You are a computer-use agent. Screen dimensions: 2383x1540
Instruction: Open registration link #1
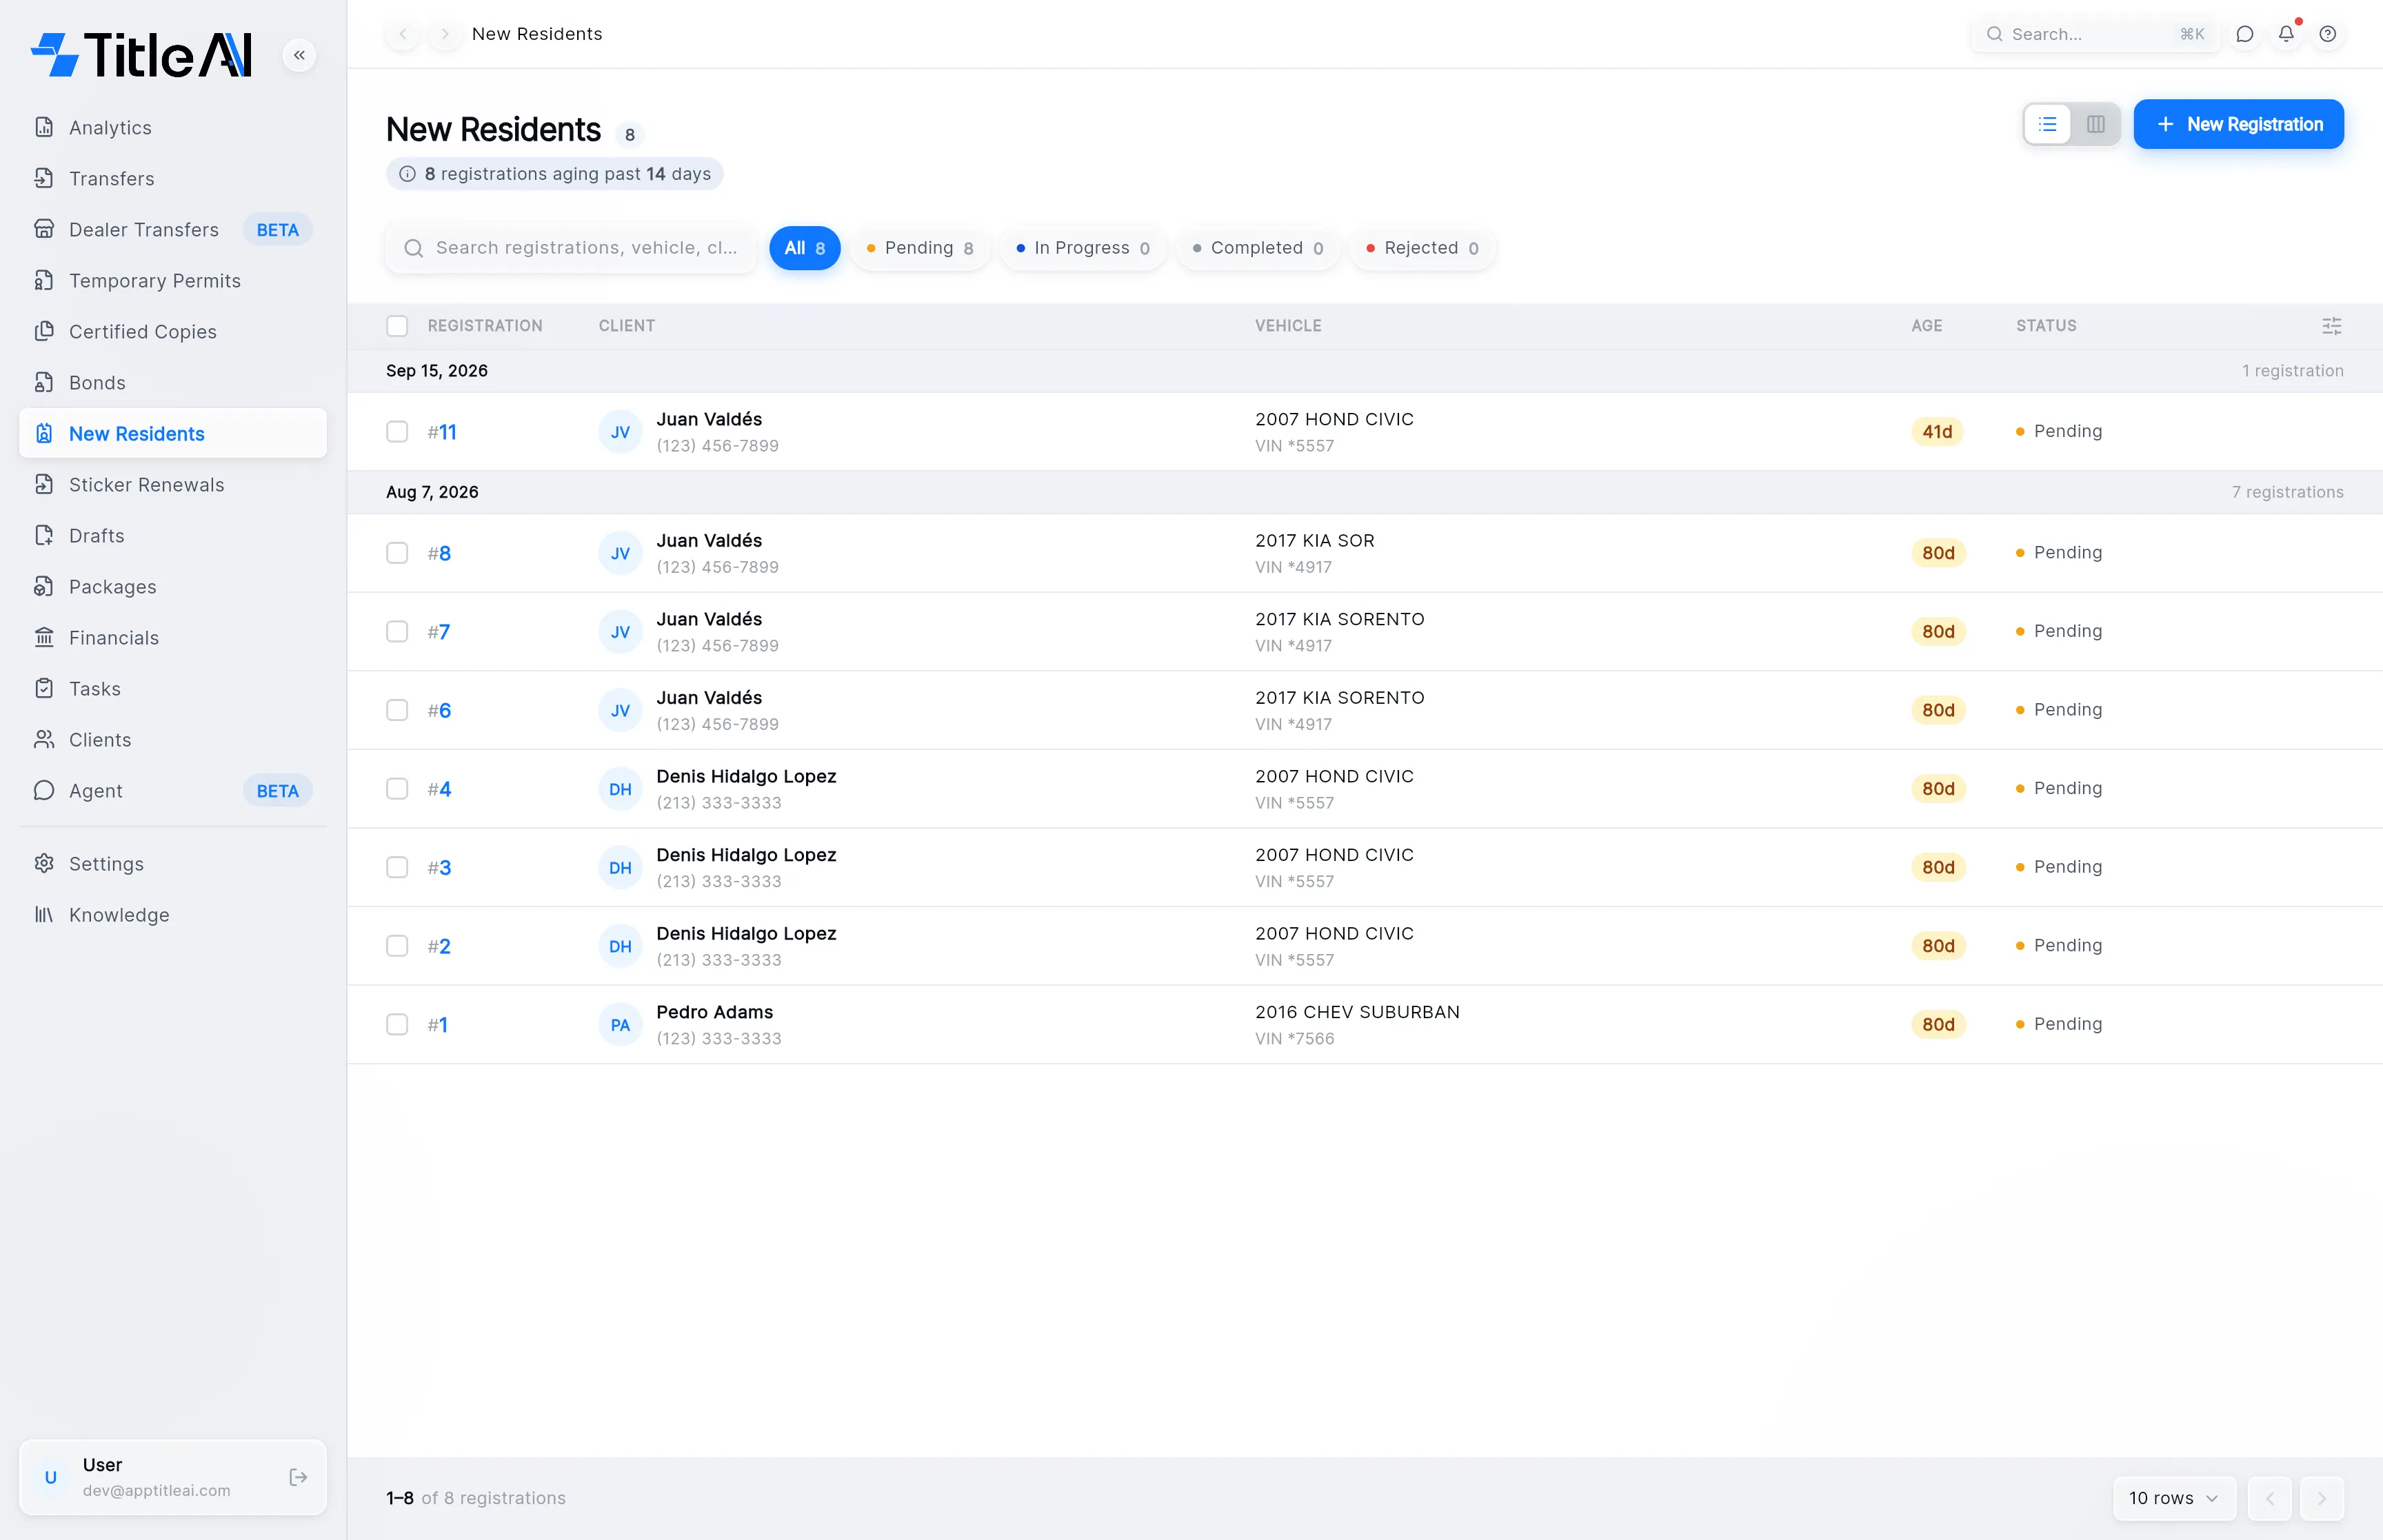(437, 1024)
